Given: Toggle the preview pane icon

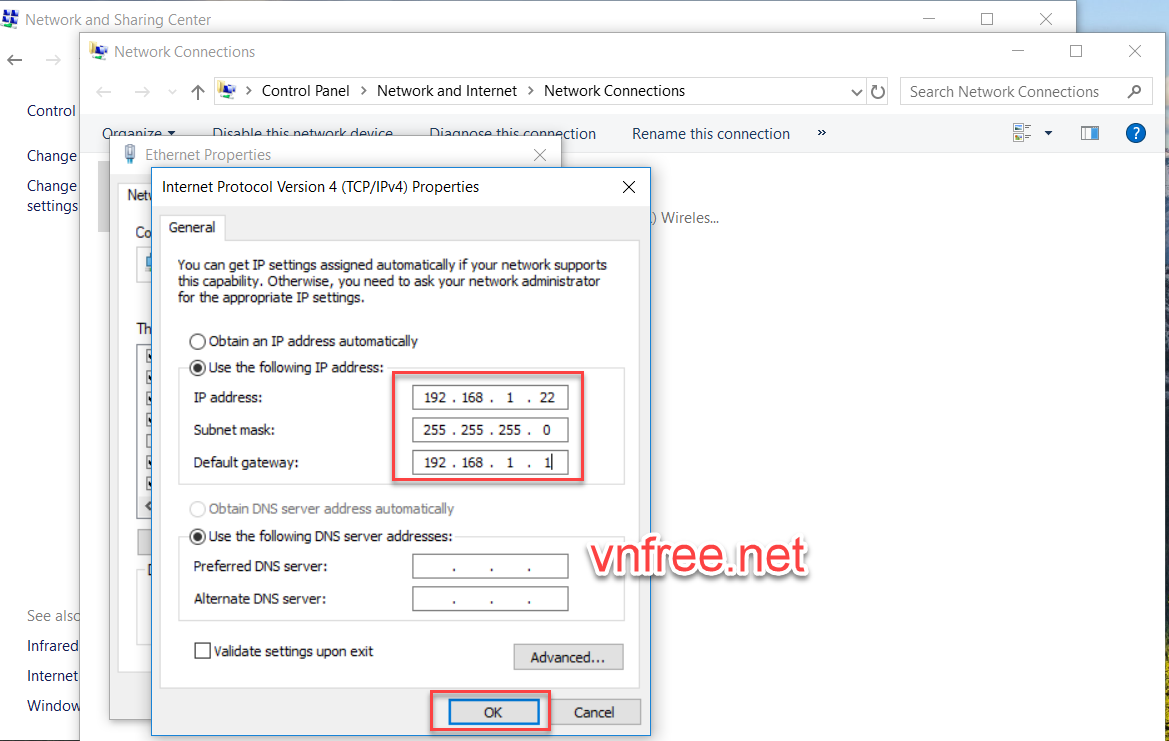Looking at the screenshot, I should 1090,133.
